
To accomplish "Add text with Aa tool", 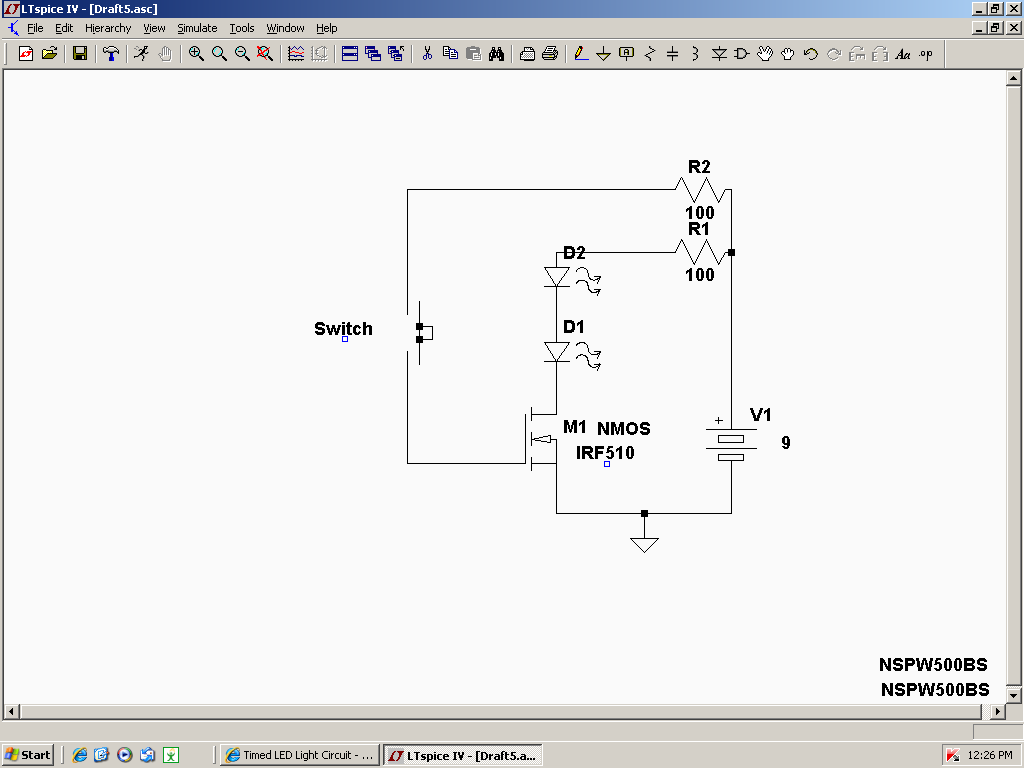I will coord(903,54).
